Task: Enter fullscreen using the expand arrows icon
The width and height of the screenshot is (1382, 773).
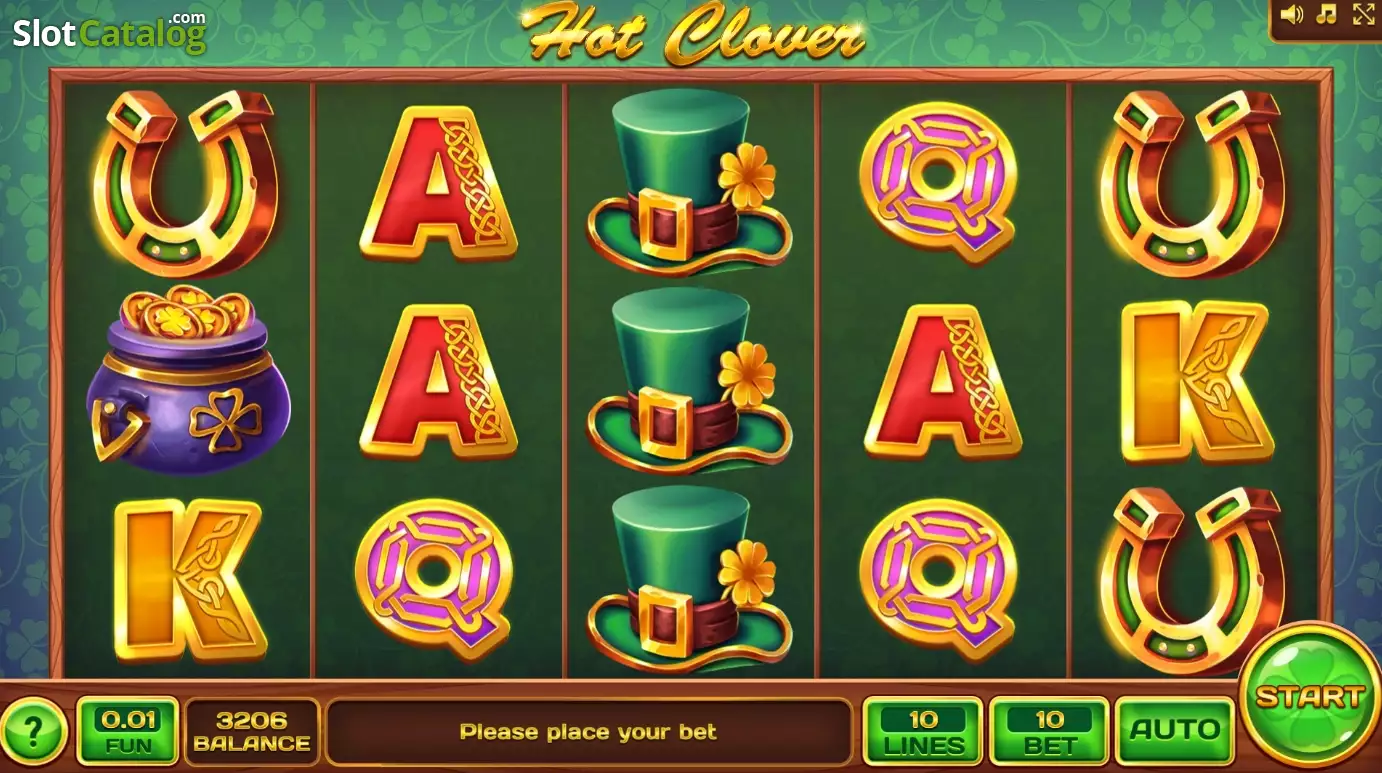Action: 1364,14
